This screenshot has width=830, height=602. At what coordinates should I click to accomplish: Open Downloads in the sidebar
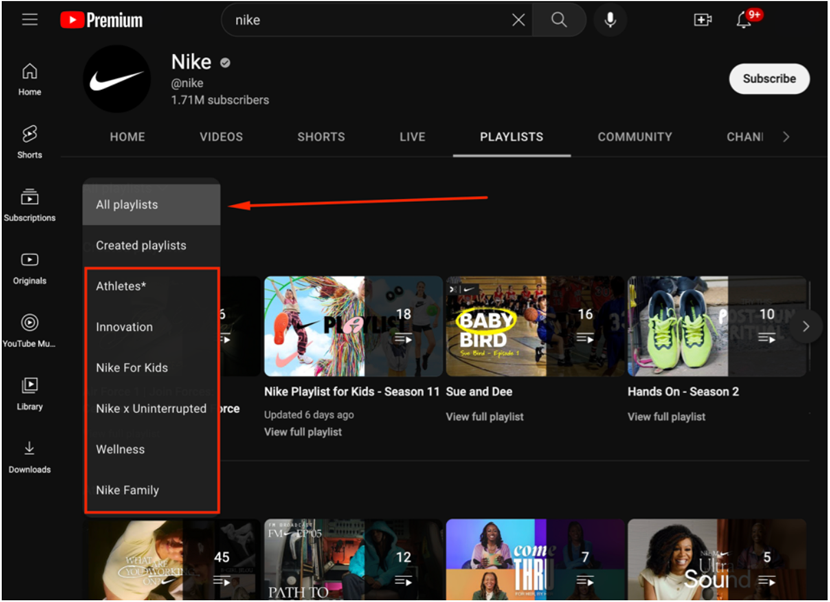pos(30,457)
